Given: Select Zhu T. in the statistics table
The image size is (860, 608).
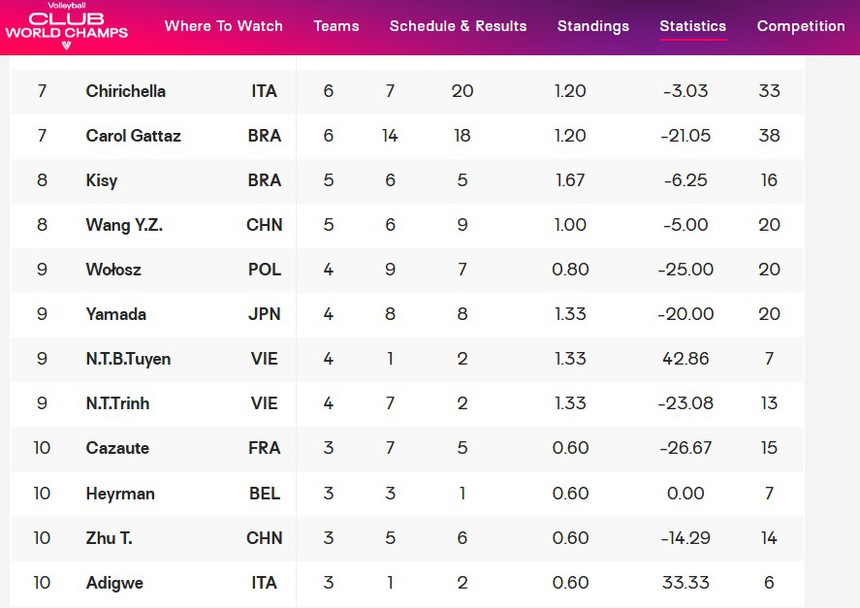Looking at the screenshot, I should [x=109, y=538].
